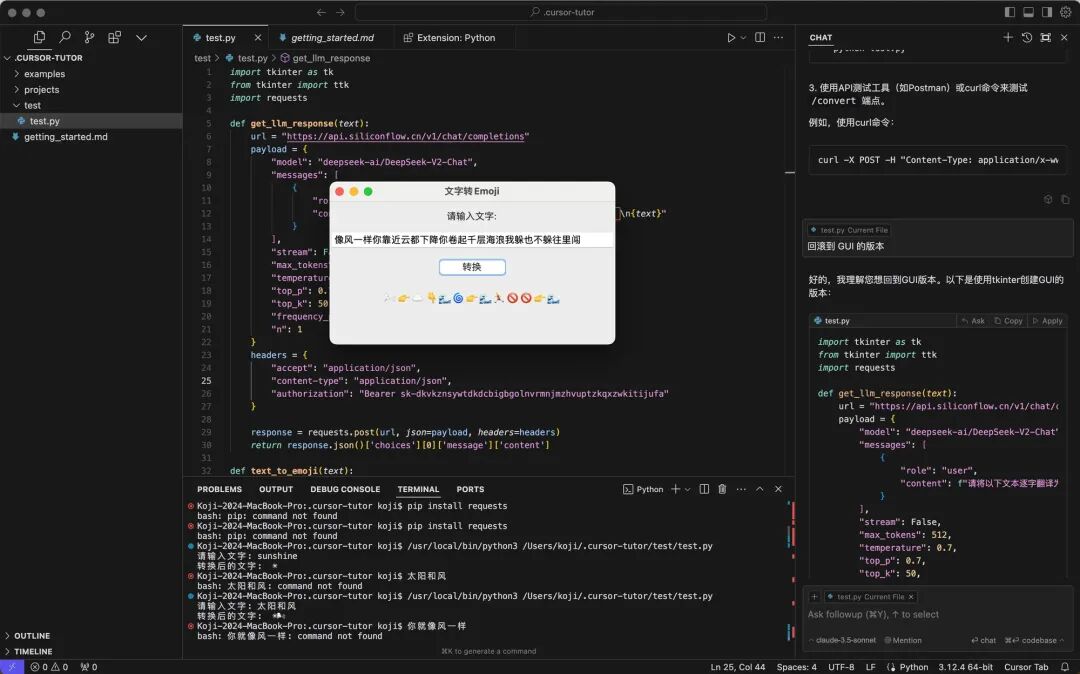1080x674 pixels.
Task: Open editor more actions menu
Action: point(778,37)
